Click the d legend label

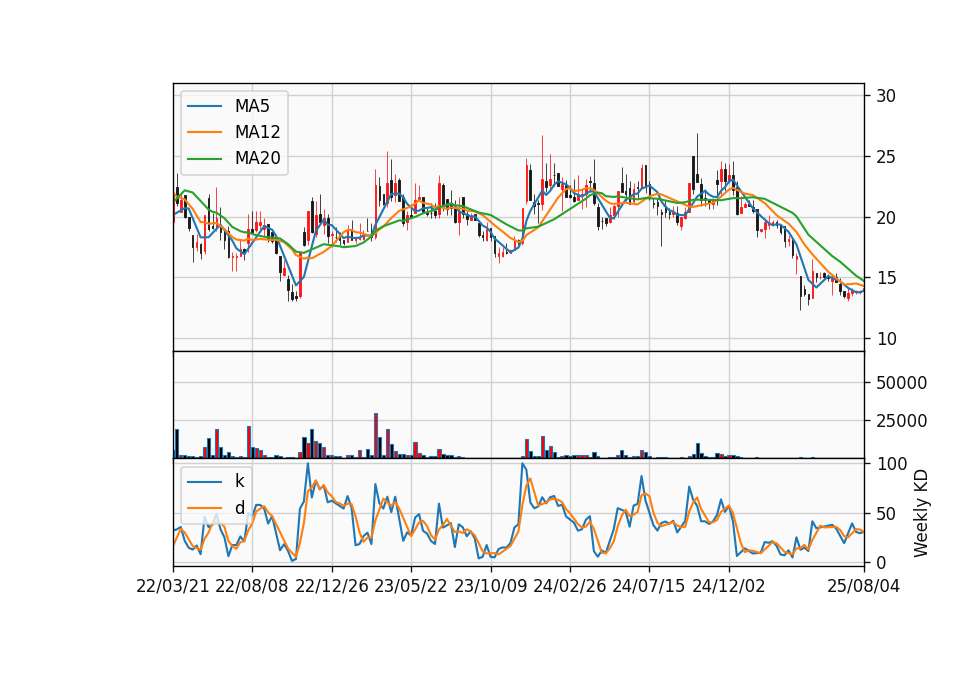(x=240, y=508)
